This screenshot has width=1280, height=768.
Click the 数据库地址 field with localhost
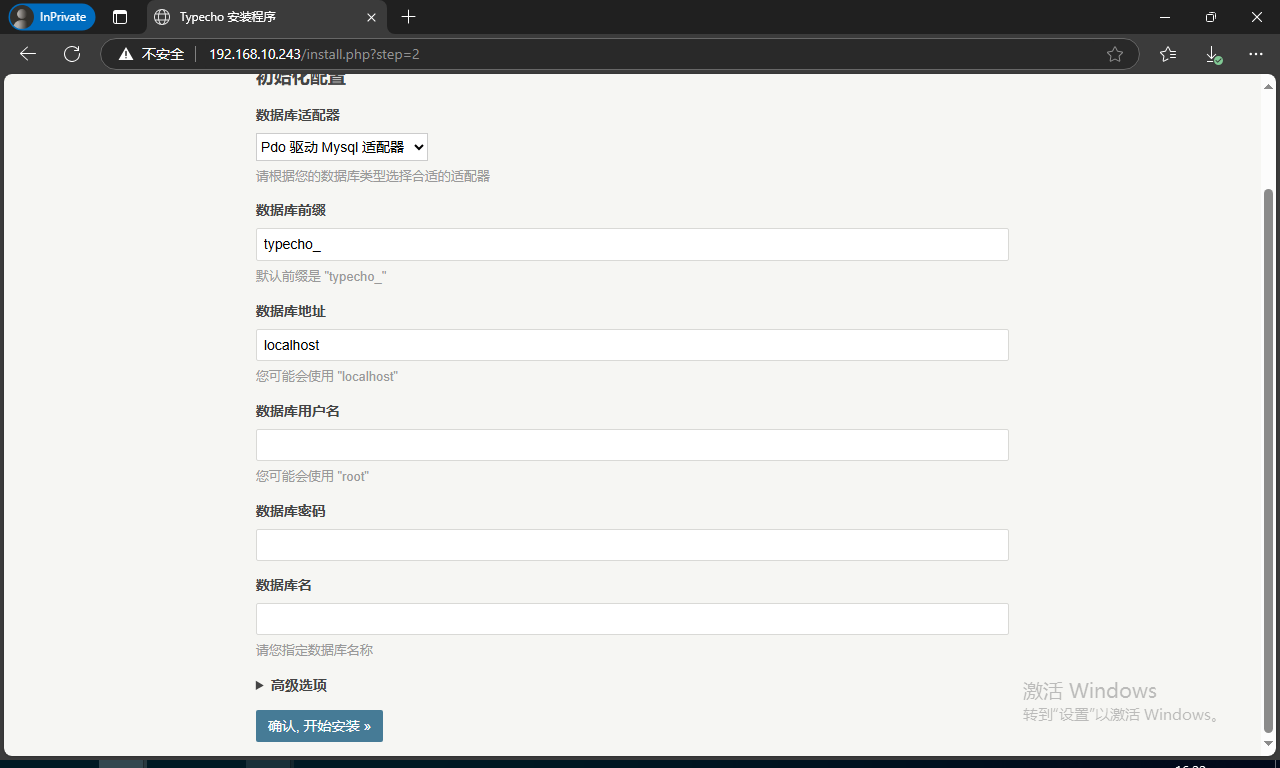pyautogui.click(x=632, y=345)
